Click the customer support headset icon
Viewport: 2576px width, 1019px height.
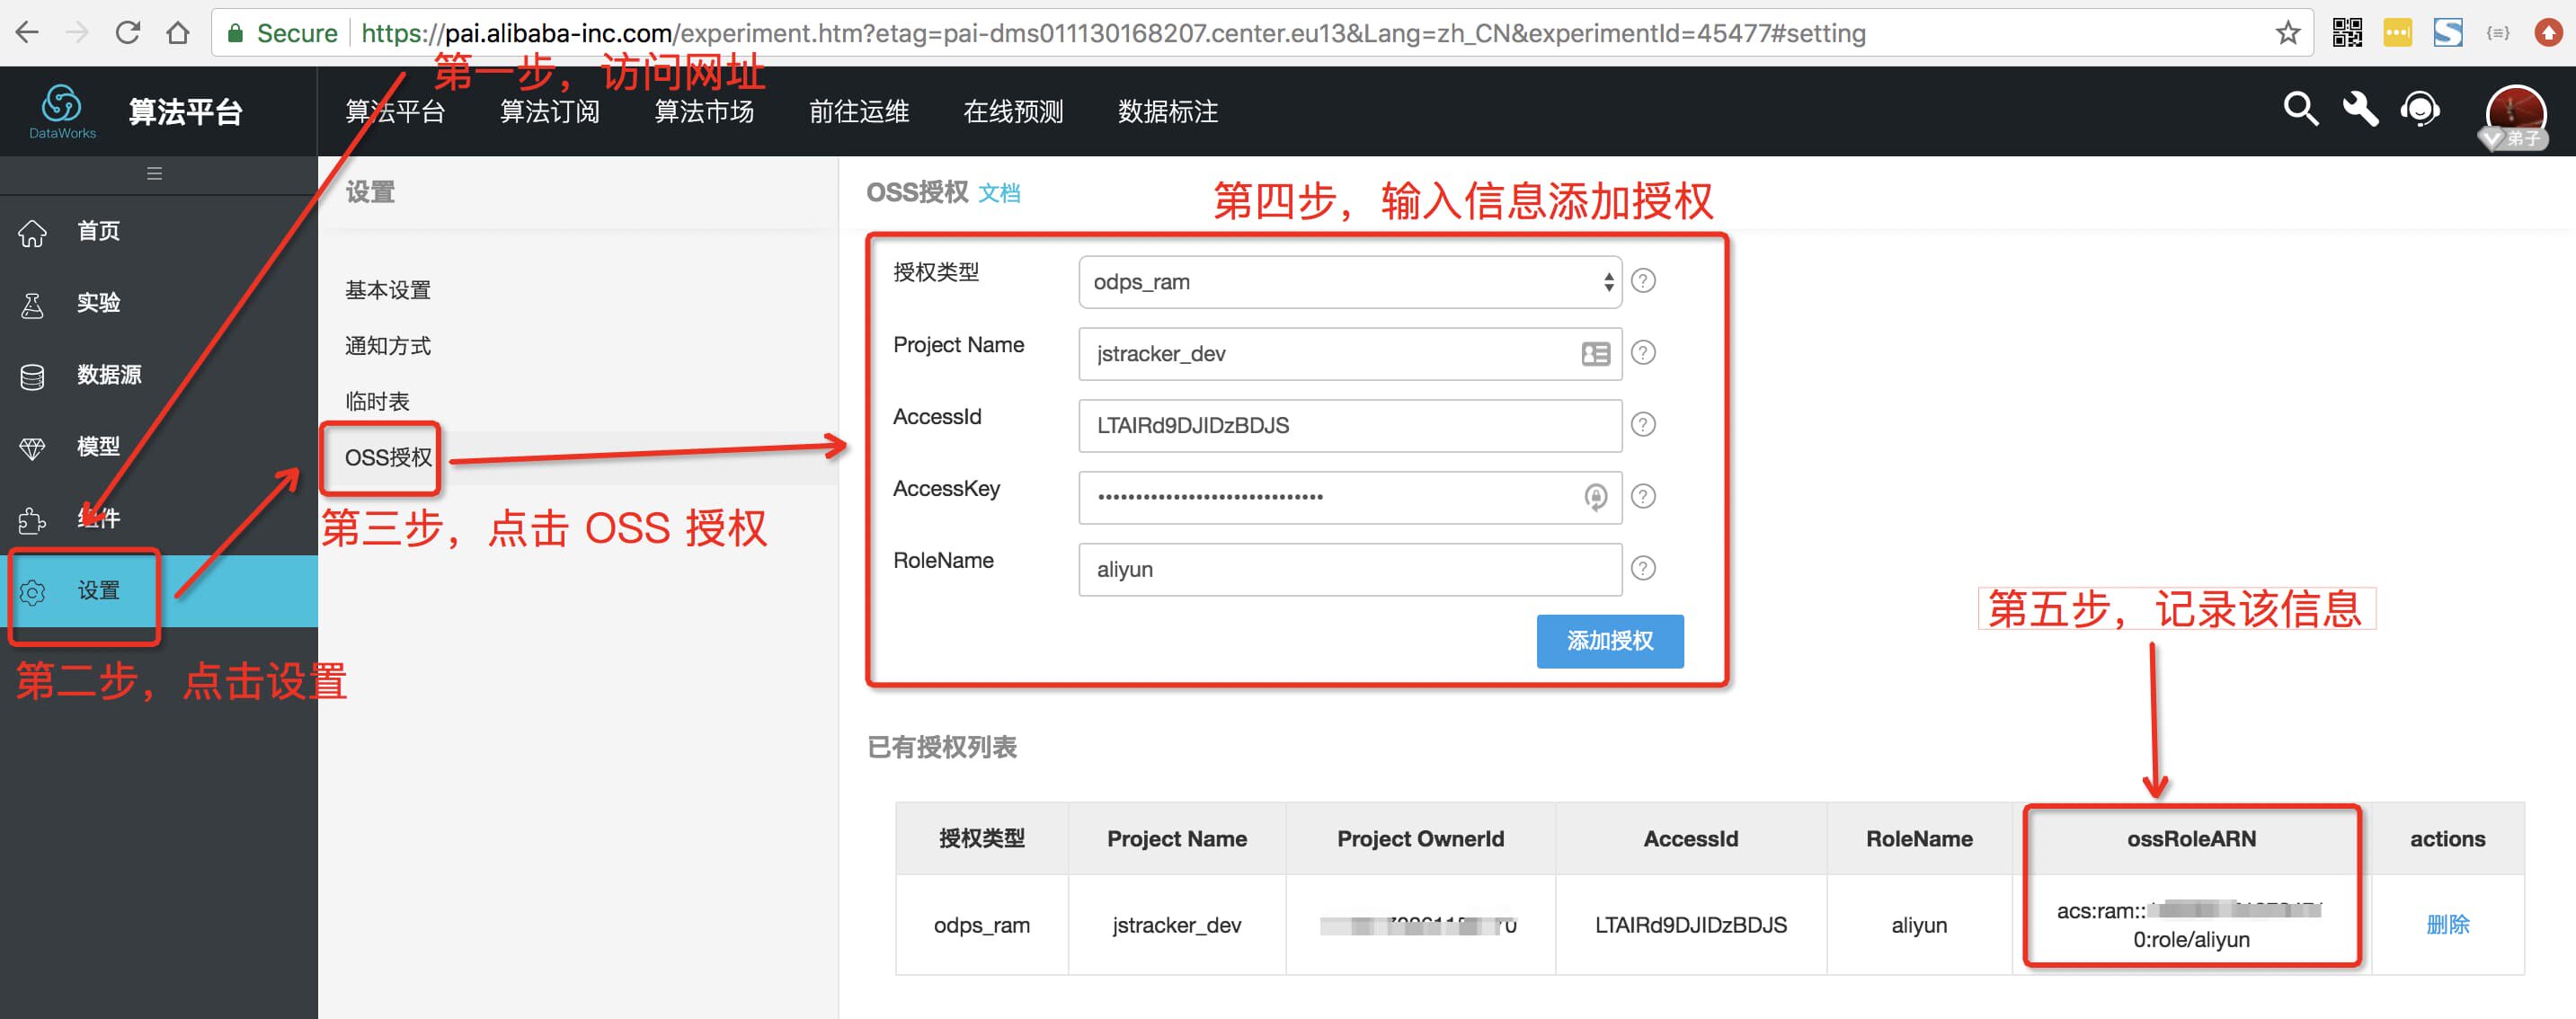(2420, 108)
